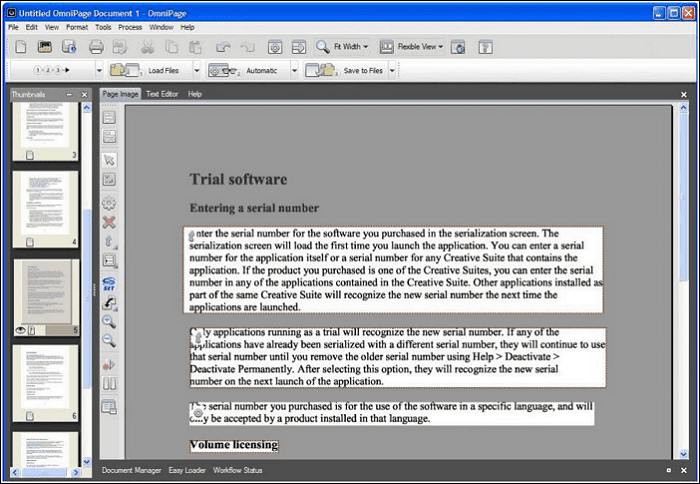Open the Process menu

130,27
